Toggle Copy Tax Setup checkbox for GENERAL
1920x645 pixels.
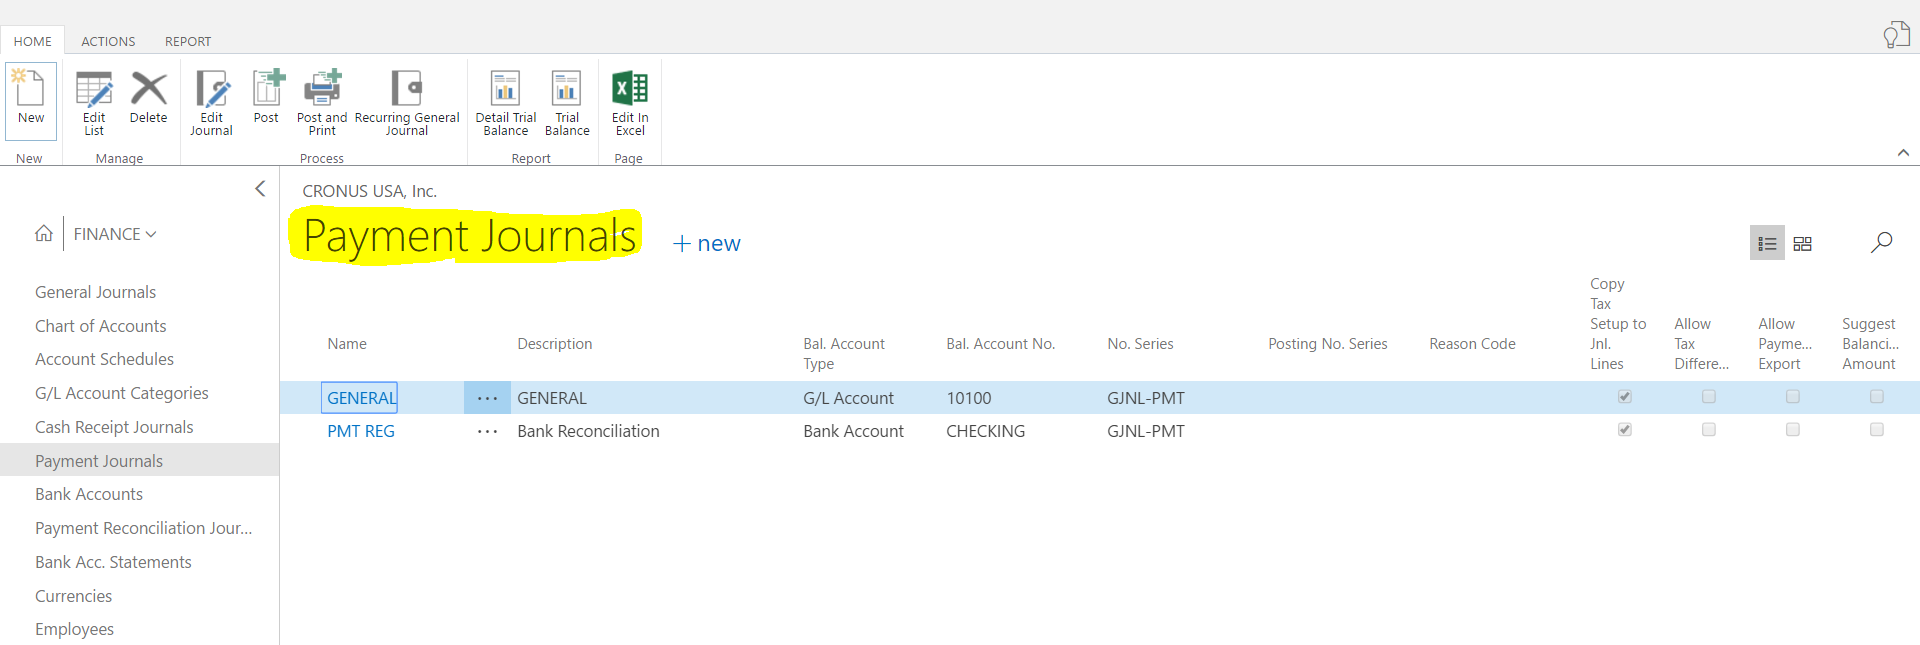1625,397
